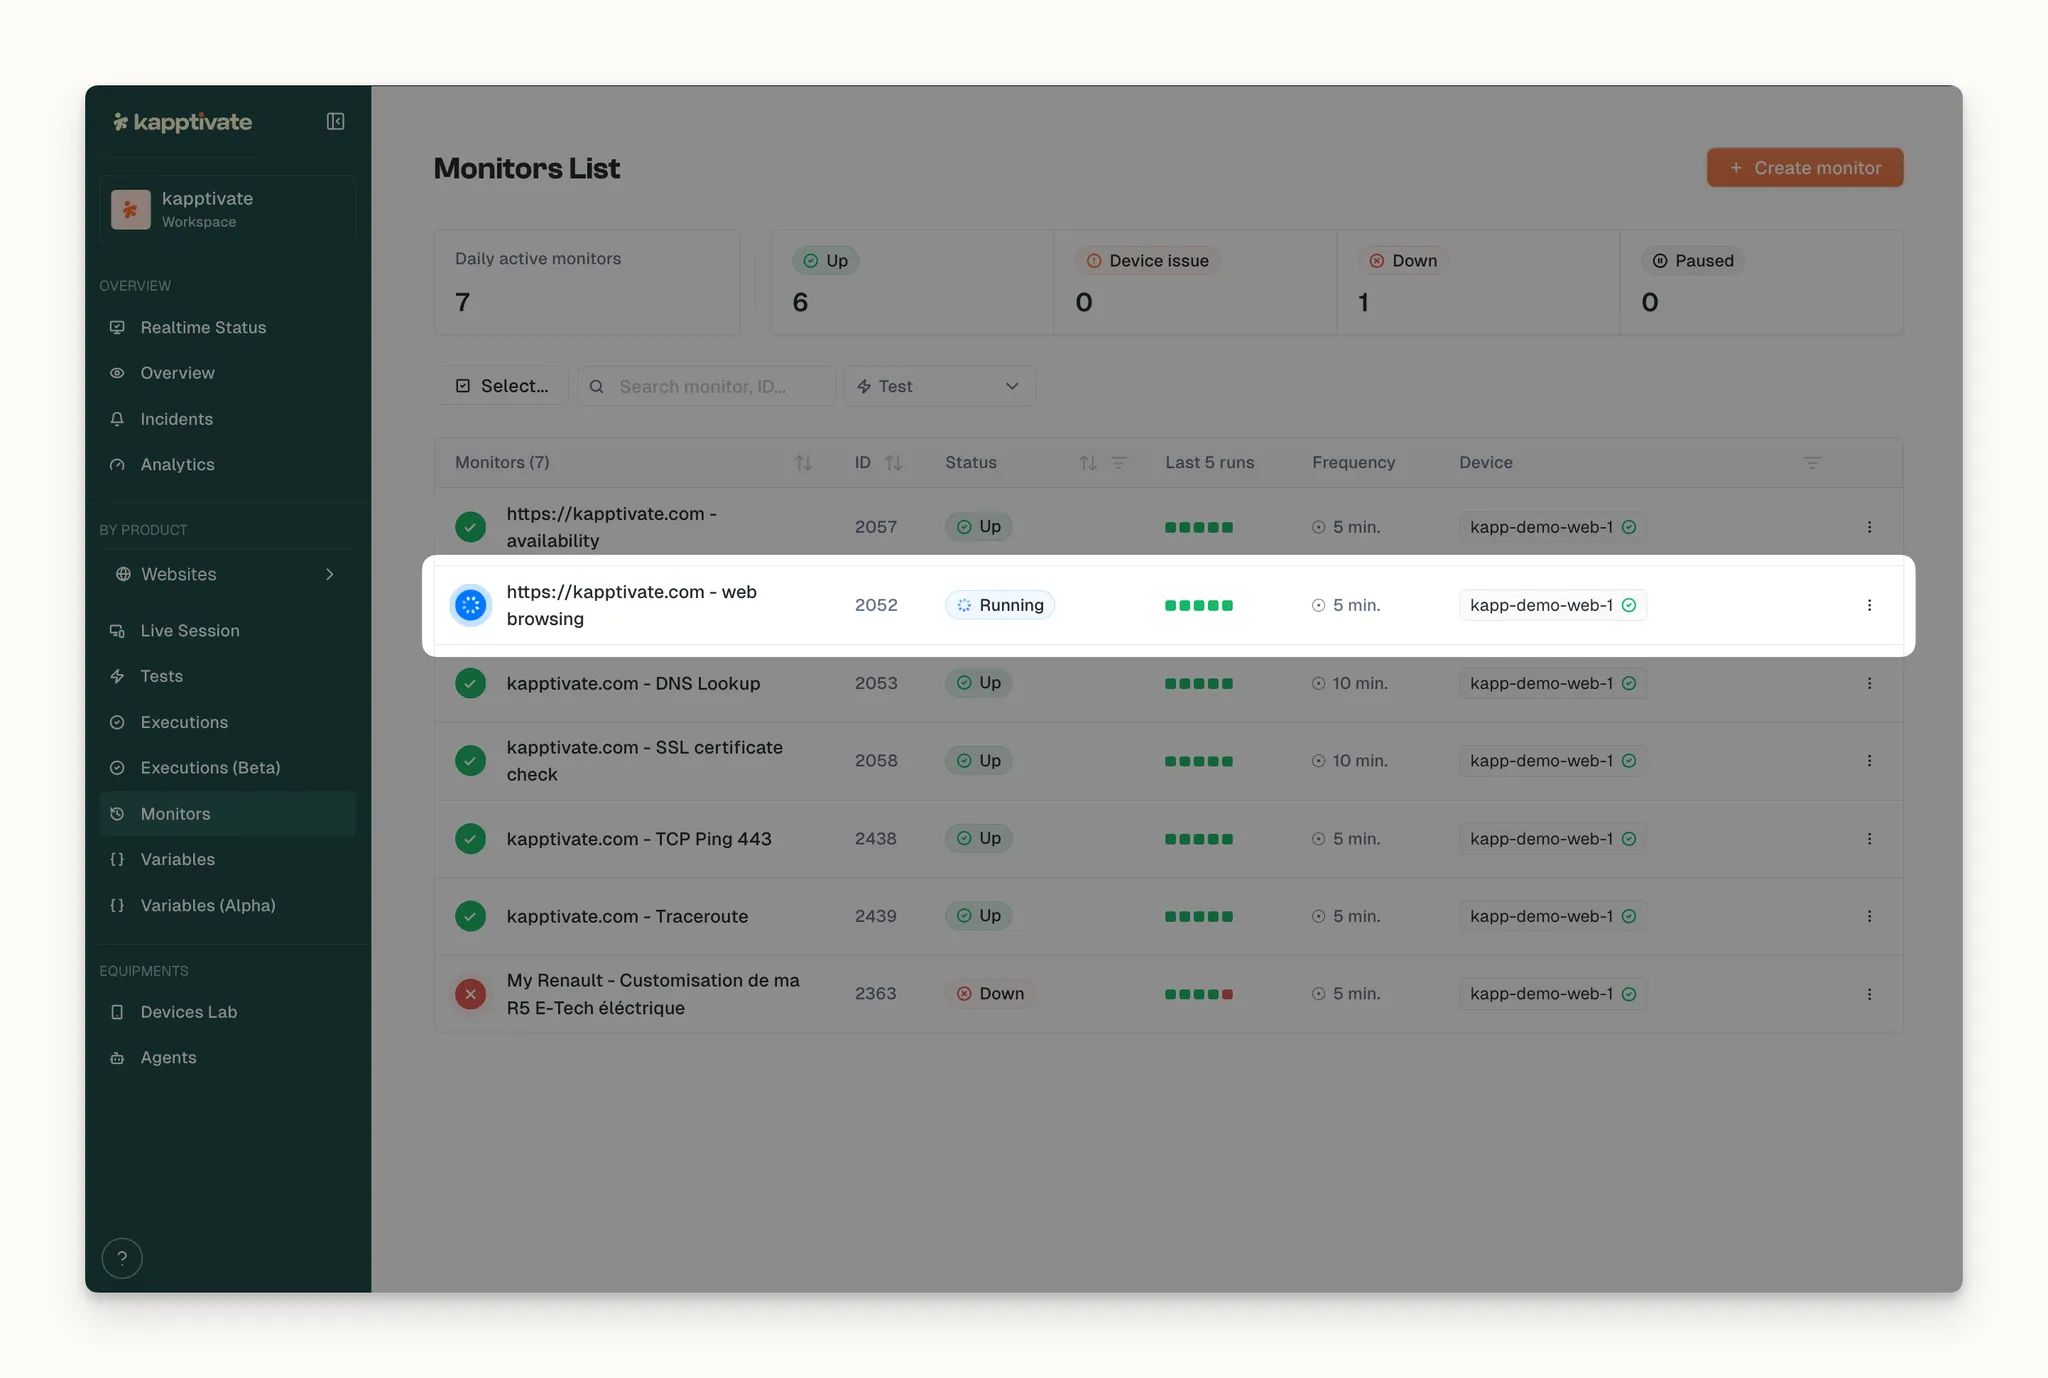This screenshot has width=2048, height=1378.
Task: Open kapptivate.com - Traceroute monitor
Action: coord(627,916)
